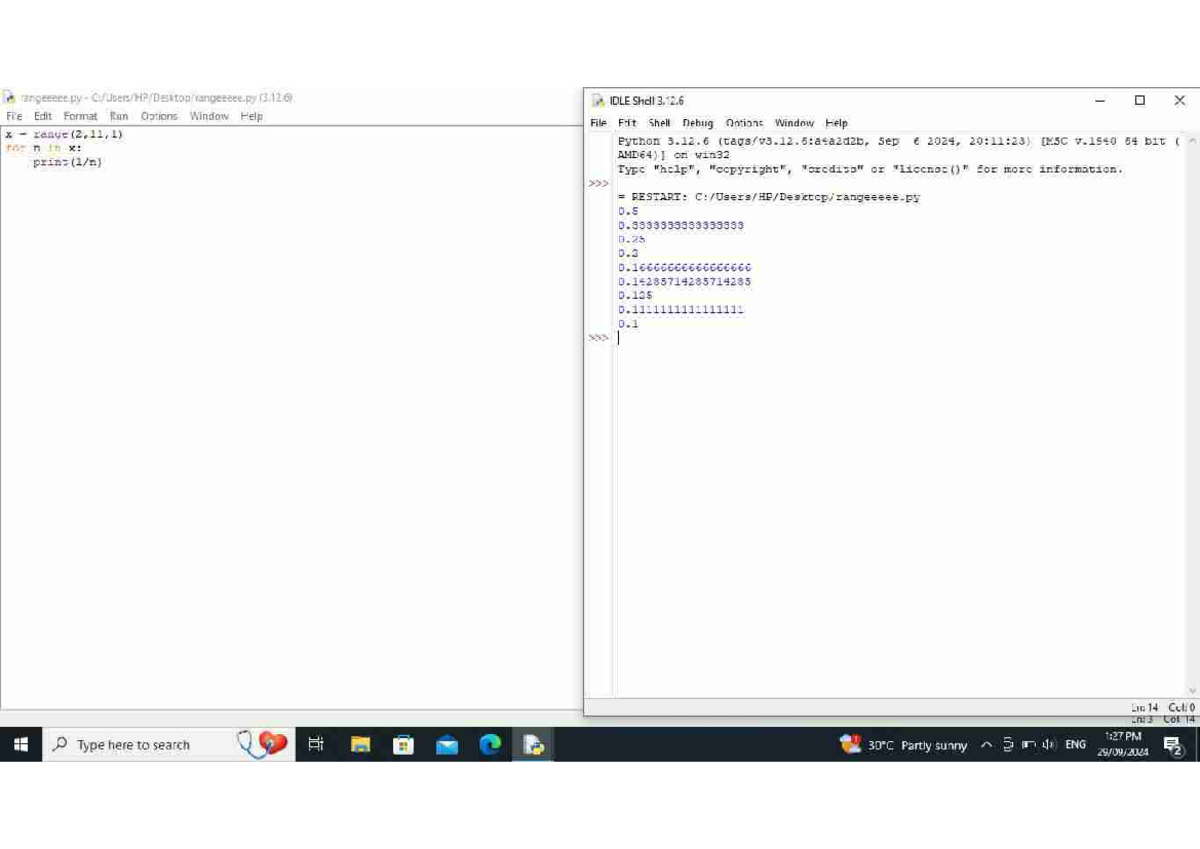Click the Python icon in the IDLE Shell title bar
Viewport: 1200px width, 849px height.
click(x=597, y=100)
